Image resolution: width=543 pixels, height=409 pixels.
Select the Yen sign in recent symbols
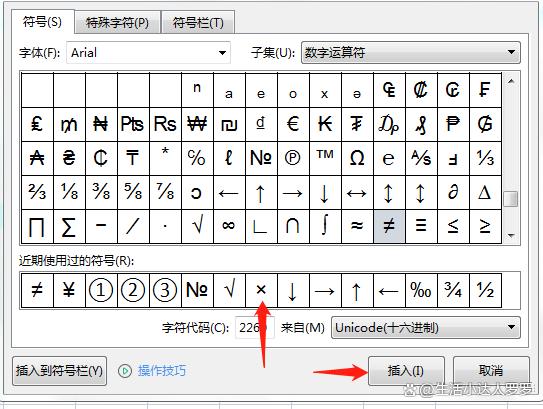[x=69, y=290]
